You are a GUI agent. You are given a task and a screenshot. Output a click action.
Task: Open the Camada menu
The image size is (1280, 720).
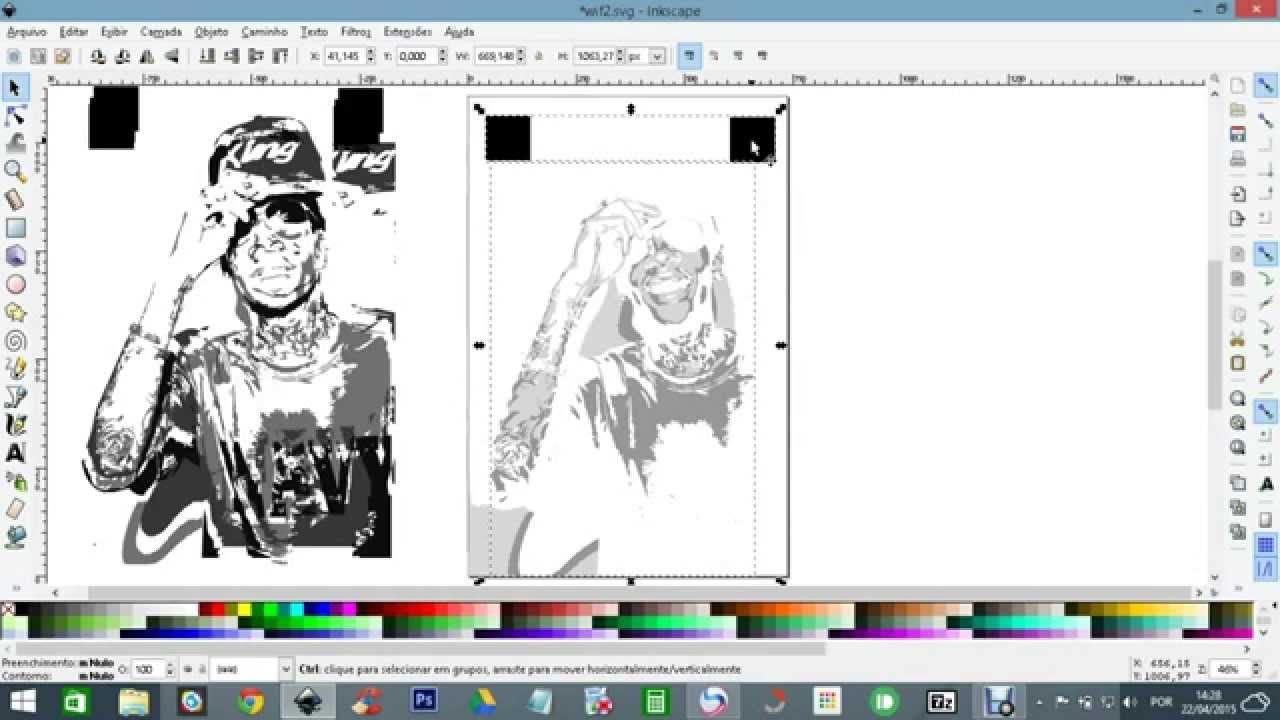(160, 32)
